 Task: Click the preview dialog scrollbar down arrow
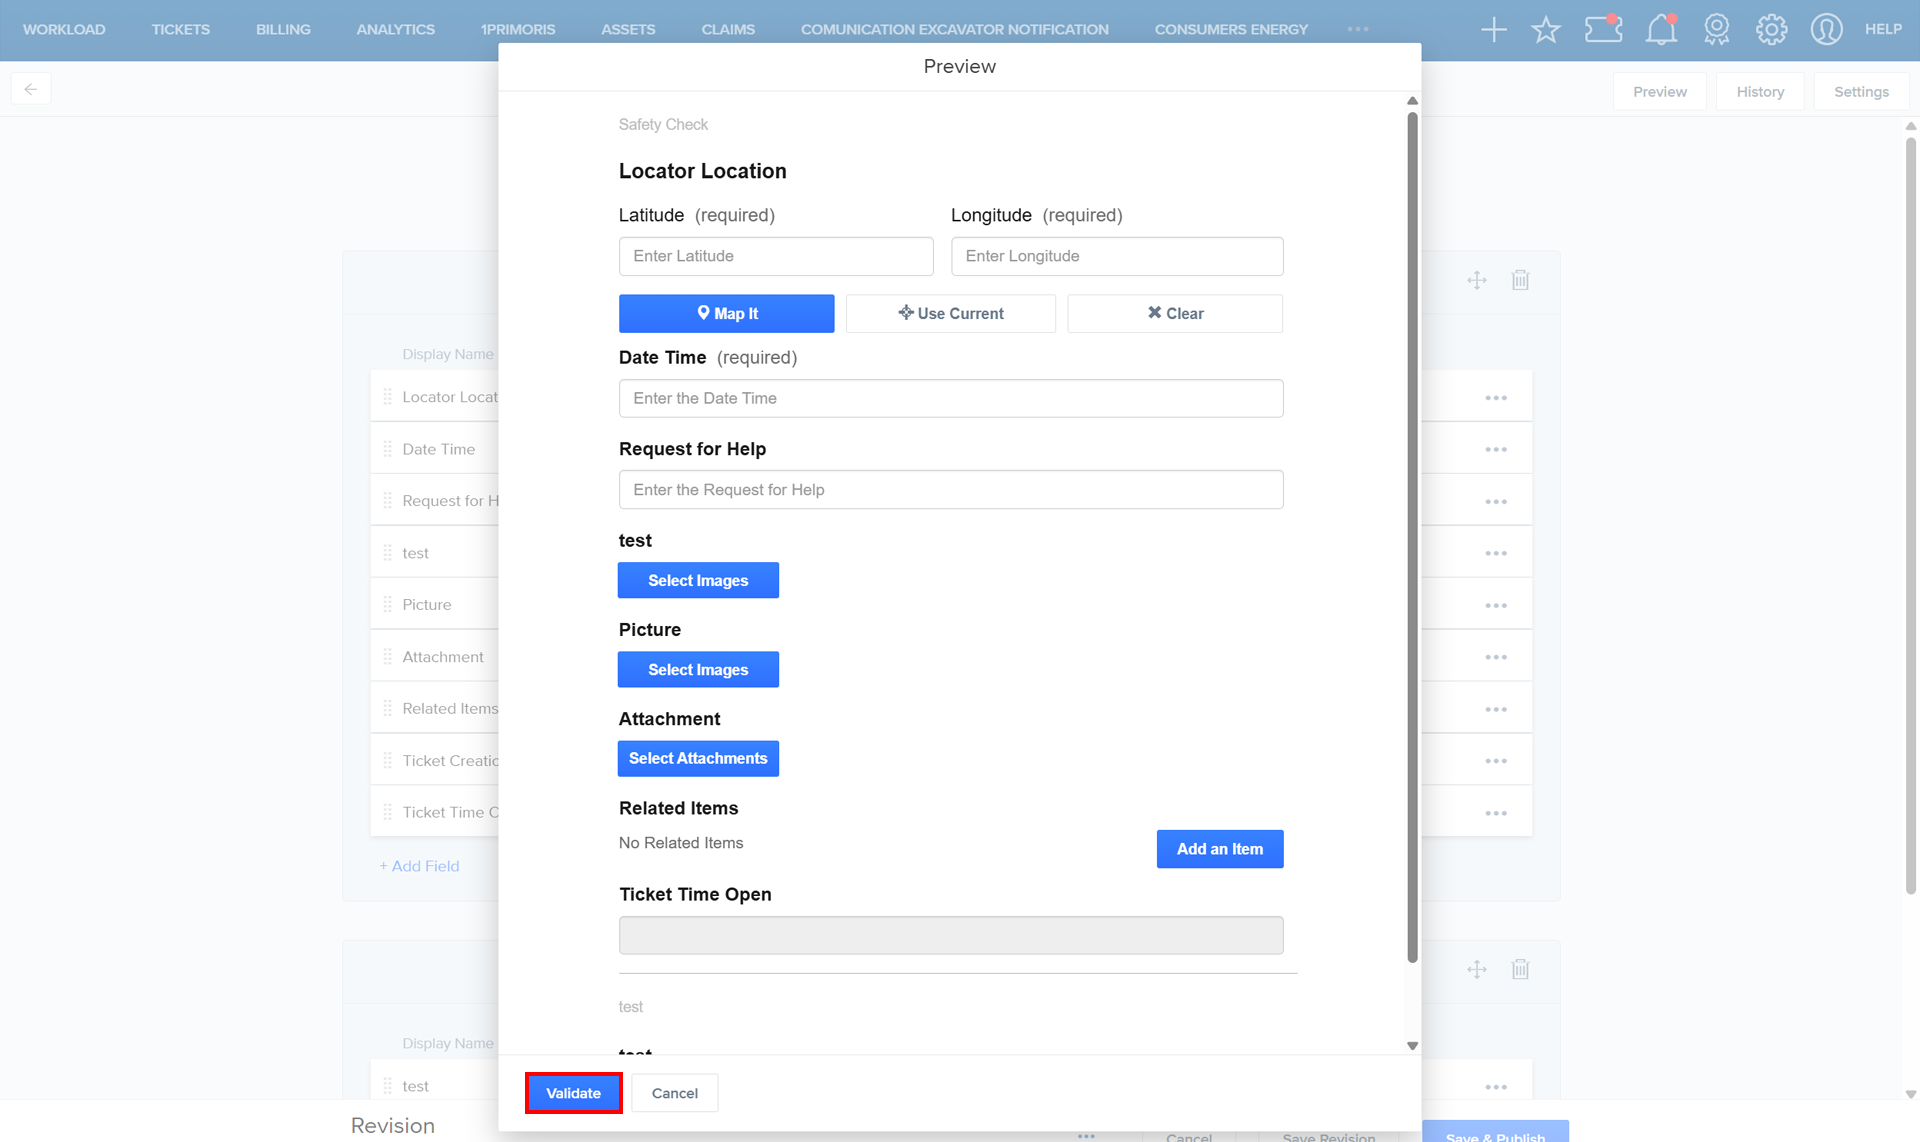[x=1412, y=1046]
